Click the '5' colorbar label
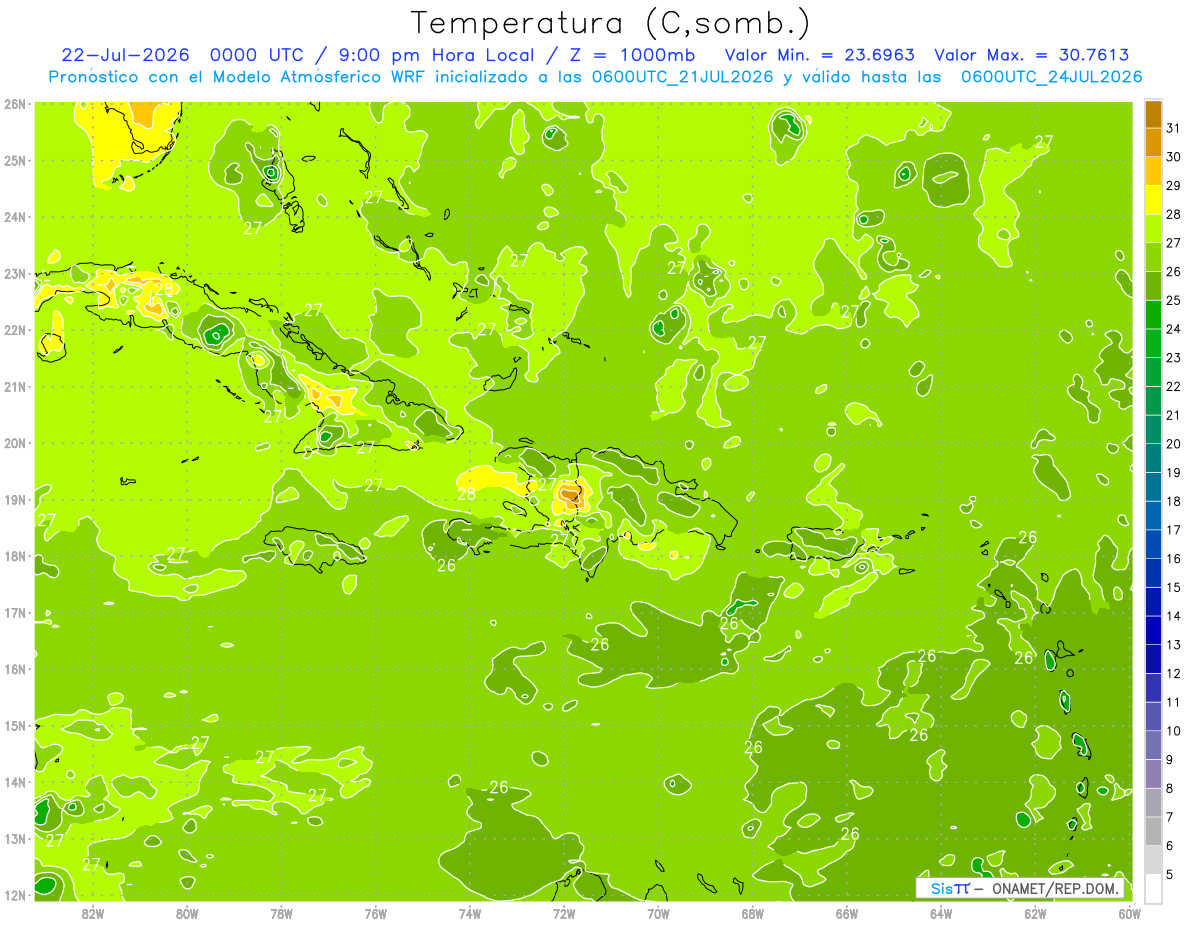Viewport: 1200px width, 927px height. coord(1169,874)
